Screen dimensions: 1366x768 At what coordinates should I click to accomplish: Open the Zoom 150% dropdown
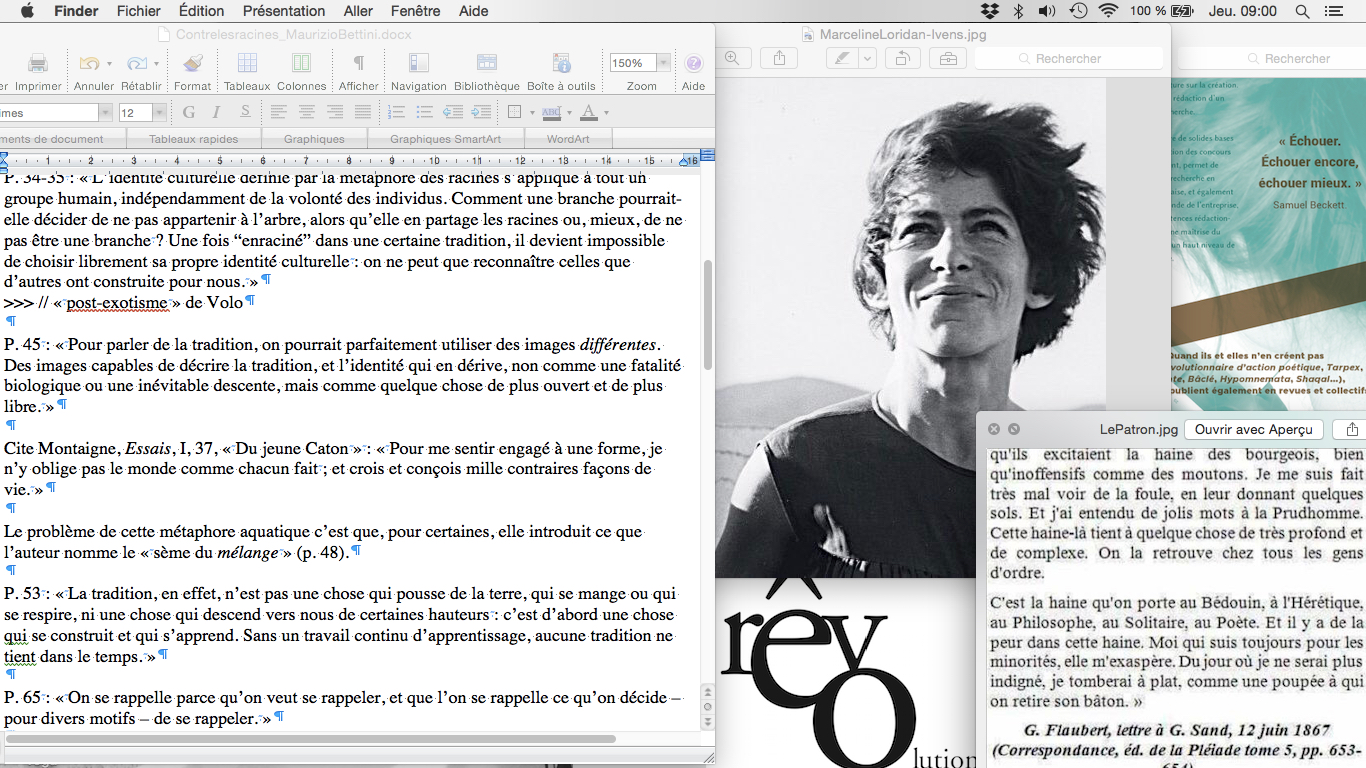[x=663, y=63]
